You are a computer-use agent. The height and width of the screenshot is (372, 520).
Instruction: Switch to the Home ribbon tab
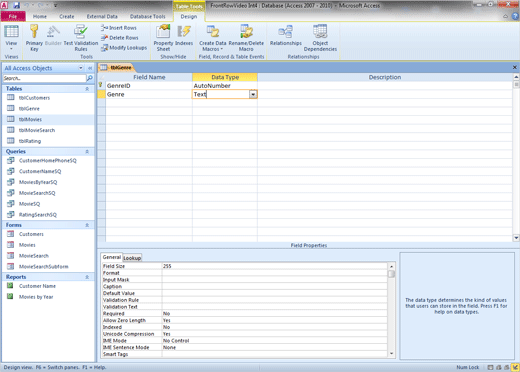click(40, 16)
